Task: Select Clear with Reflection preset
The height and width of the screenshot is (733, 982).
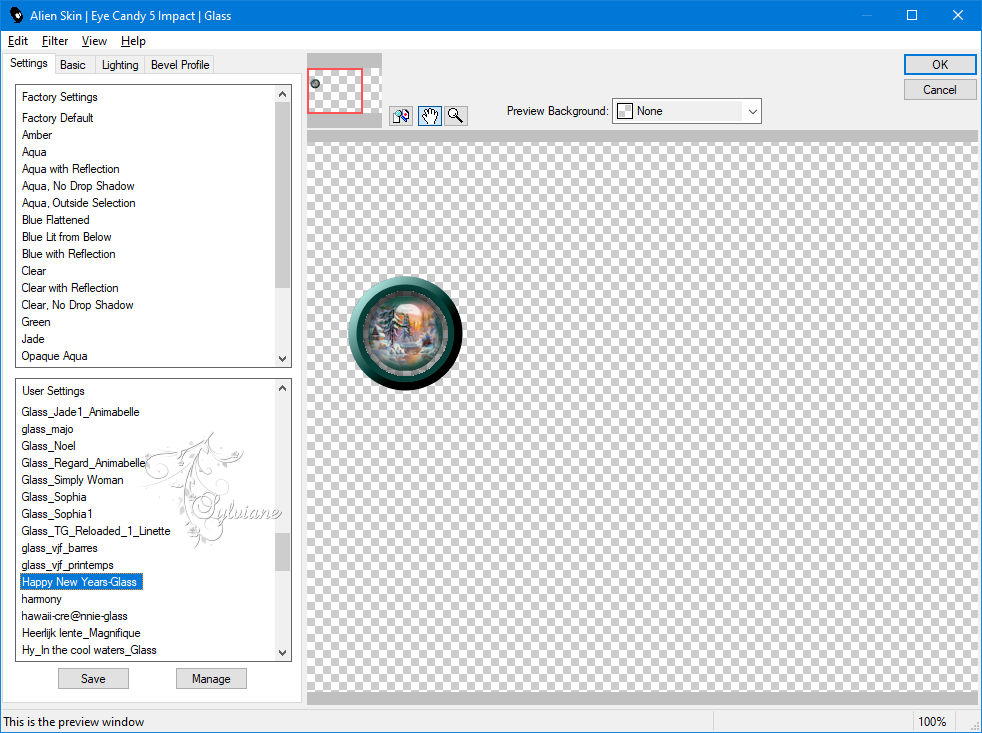Action: coord(70,288)
